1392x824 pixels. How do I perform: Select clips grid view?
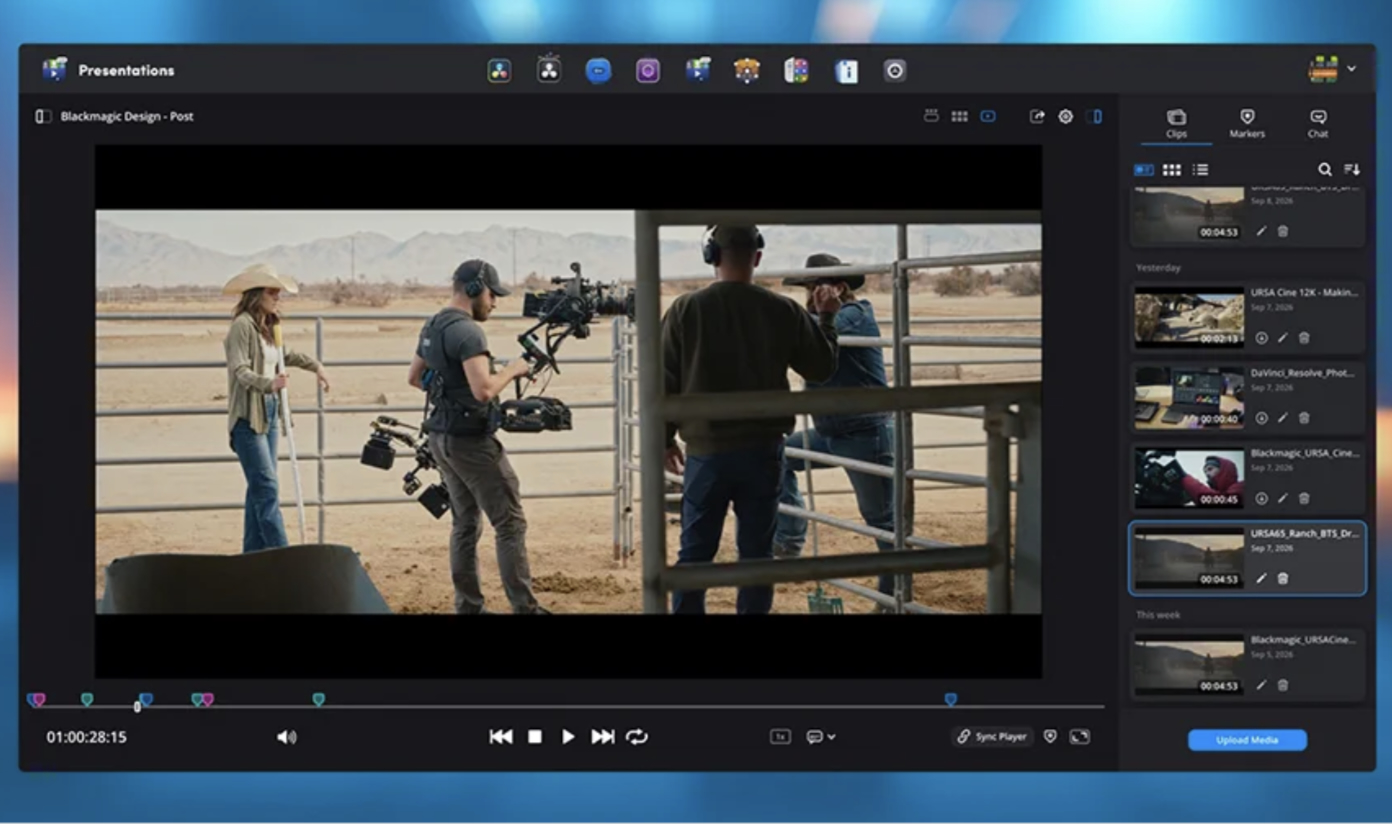click(x=1172, y=170)
